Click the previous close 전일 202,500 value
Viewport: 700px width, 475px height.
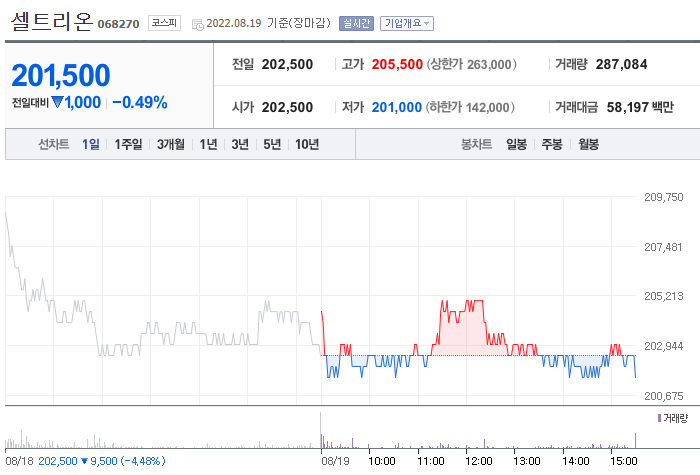(287, 64)
